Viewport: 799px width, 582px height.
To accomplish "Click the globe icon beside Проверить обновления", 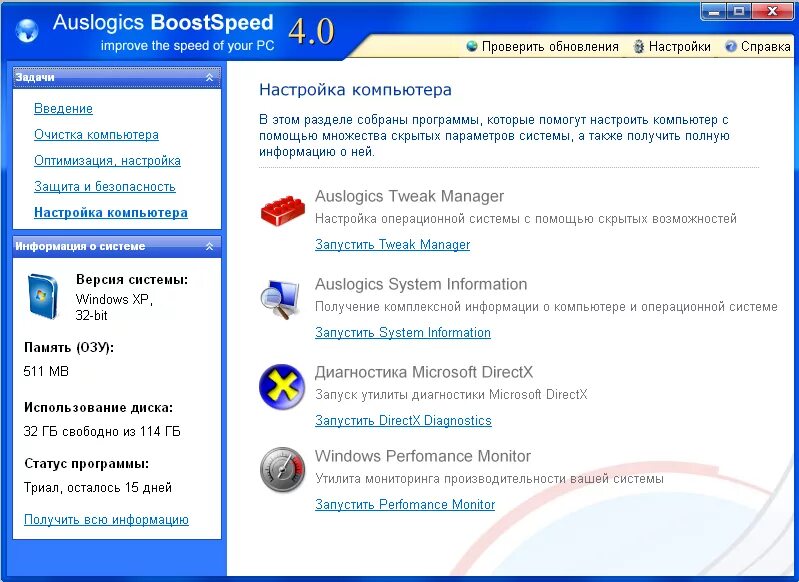I will 472,46.
